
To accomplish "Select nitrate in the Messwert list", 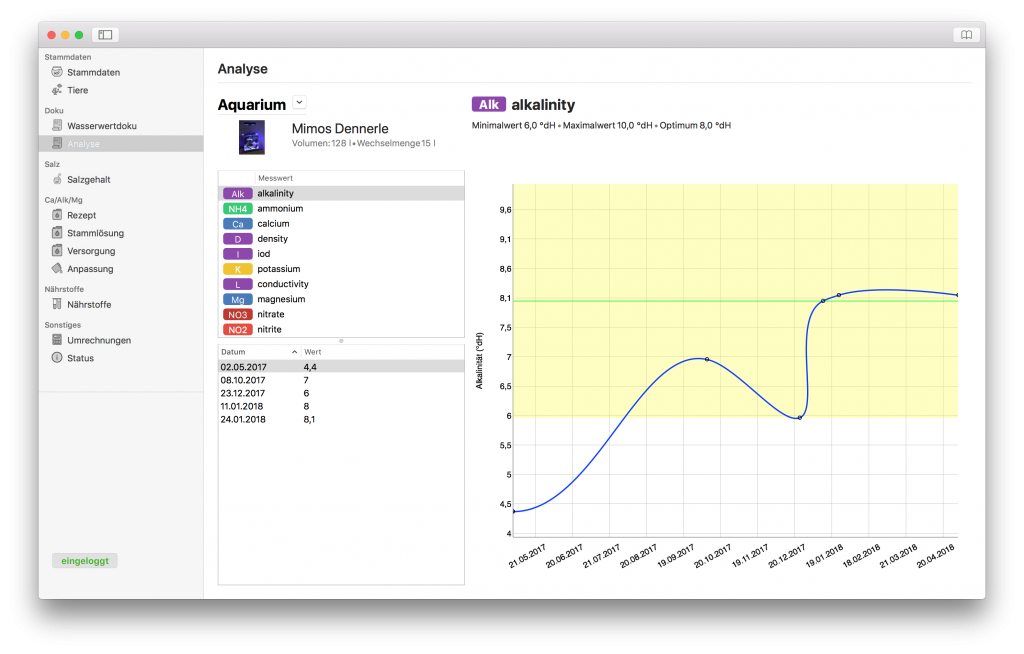I will 341,314.
